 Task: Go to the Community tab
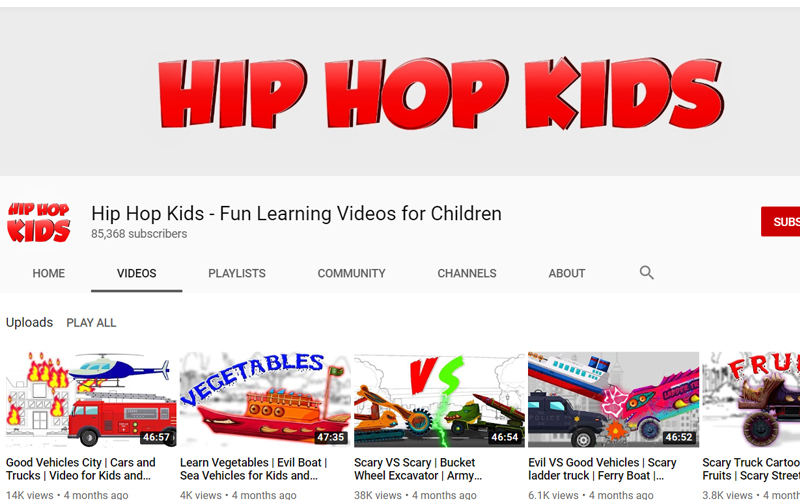(352, 273)
